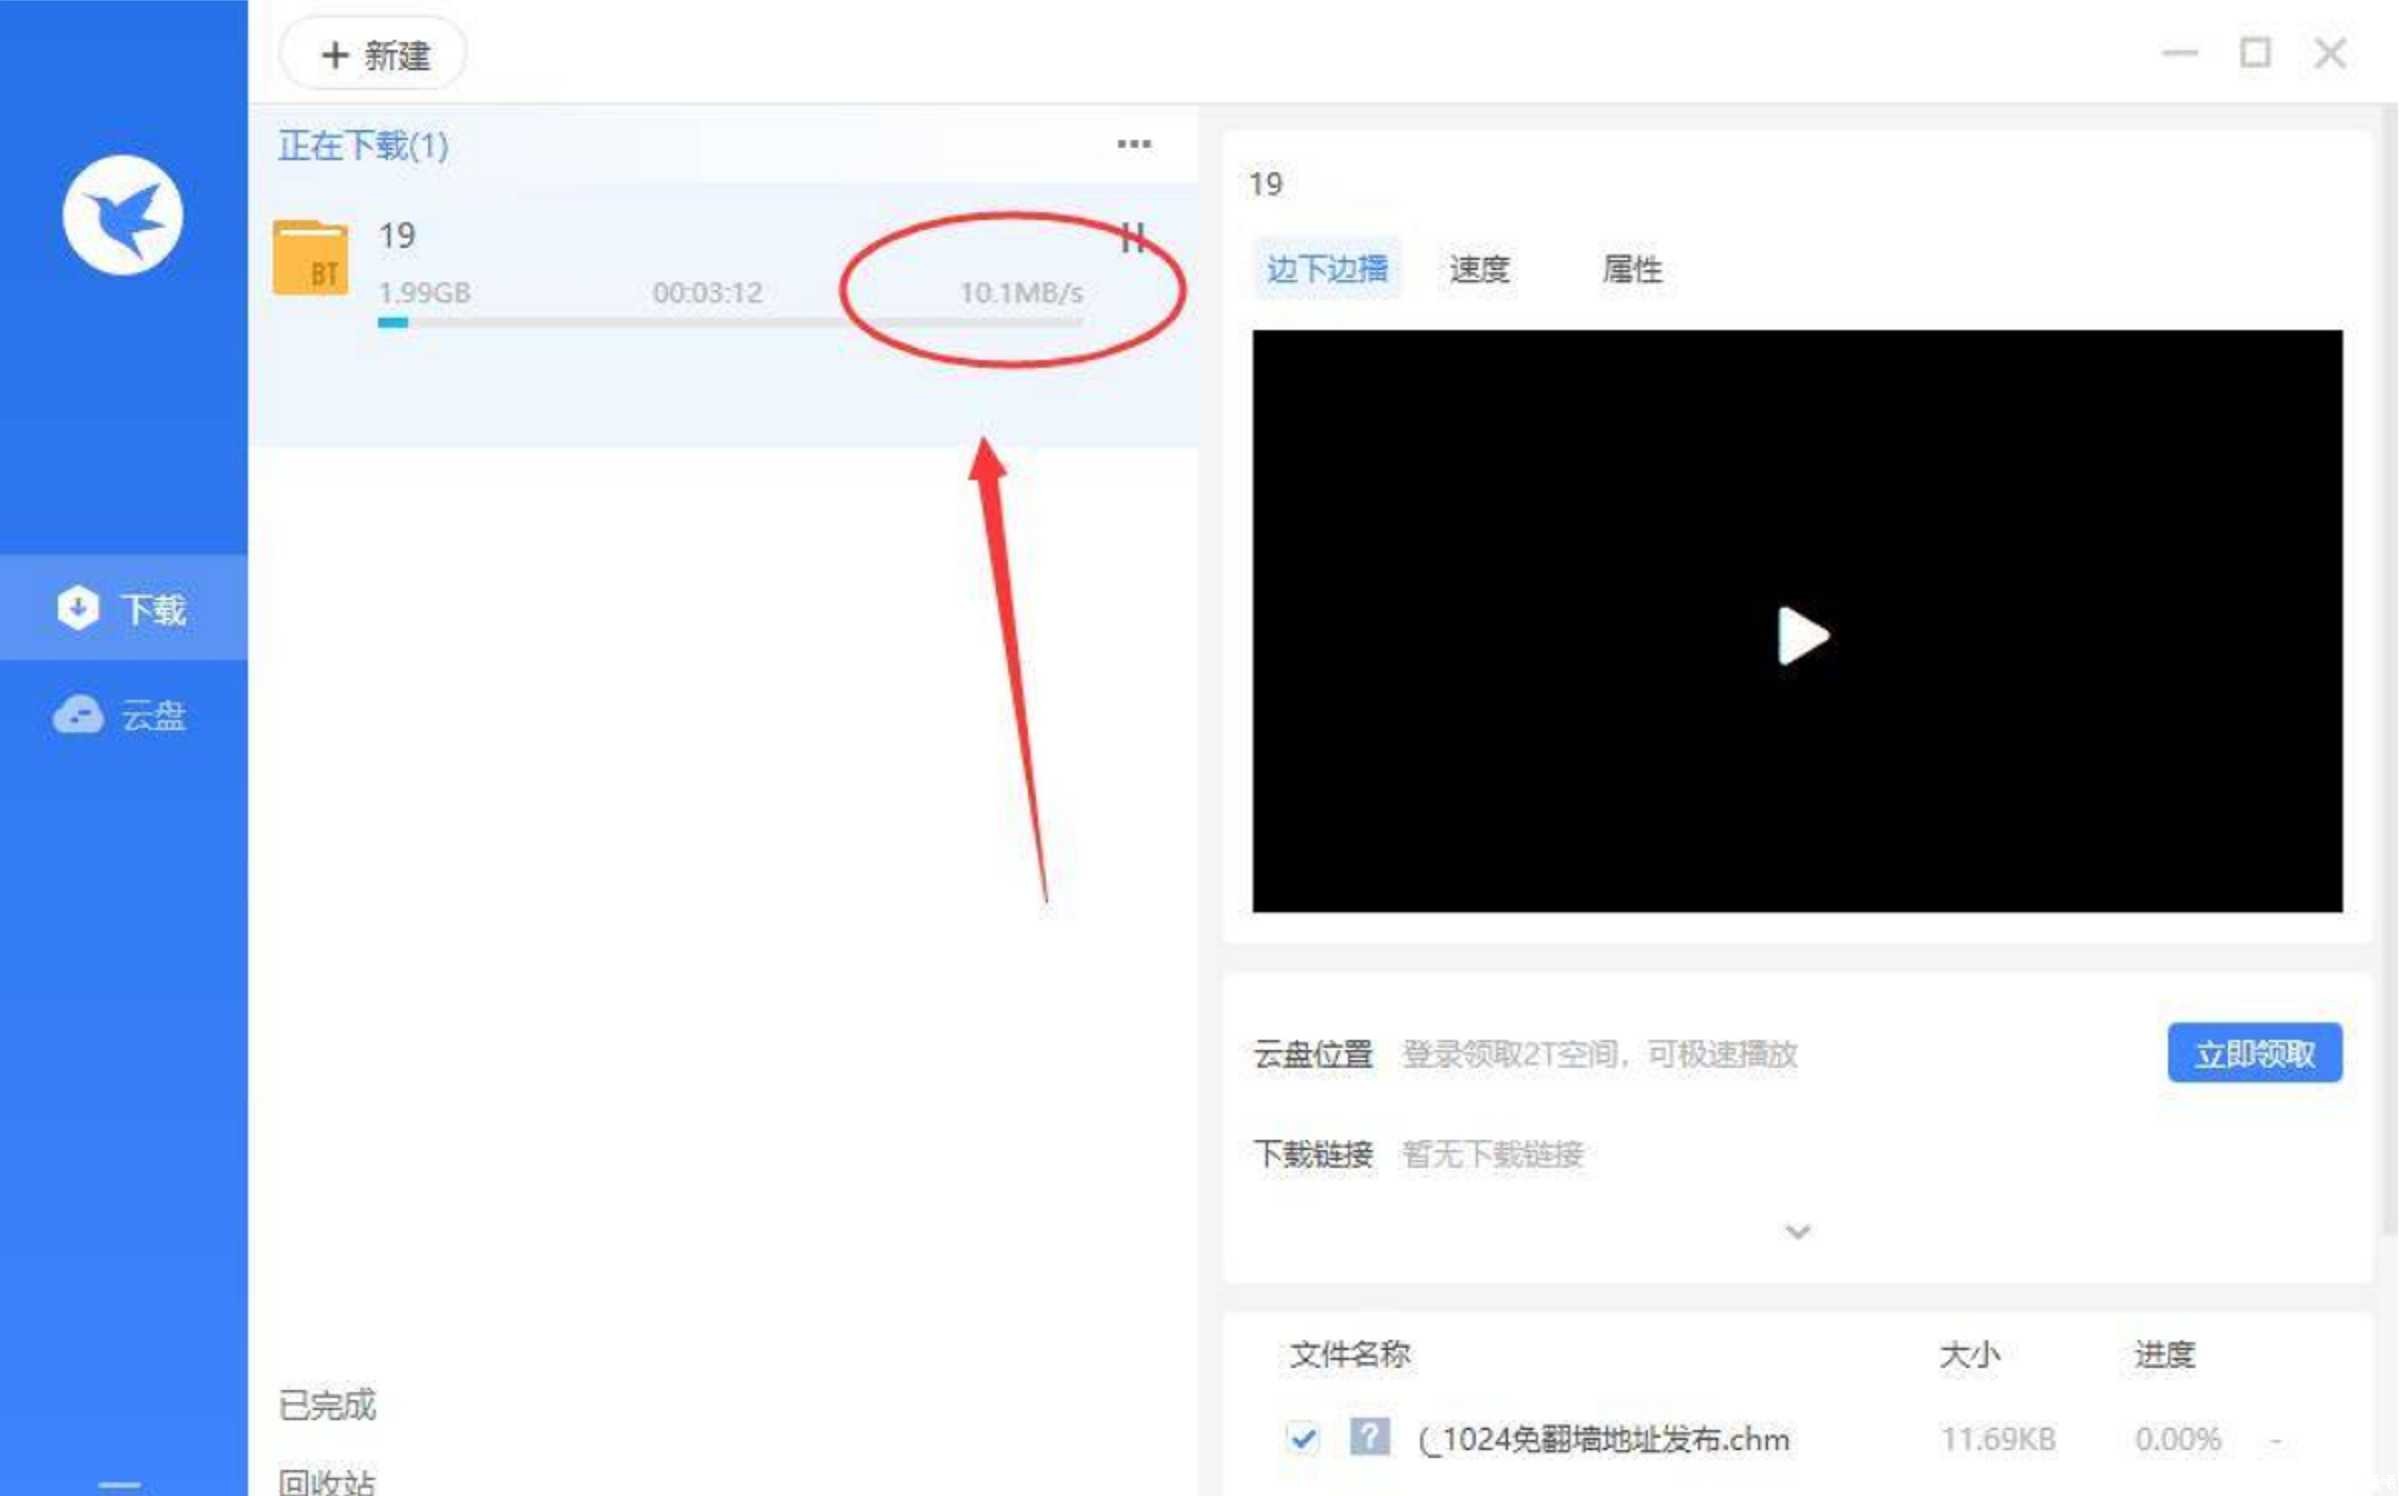
Task: Click the 00:03:12 remaining time text
Action: pos(707,293)
